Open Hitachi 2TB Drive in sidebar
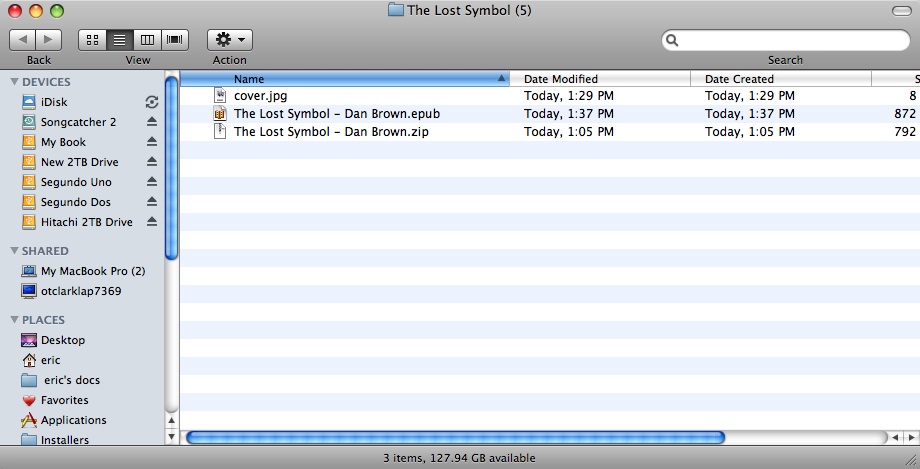 point(86,222)
